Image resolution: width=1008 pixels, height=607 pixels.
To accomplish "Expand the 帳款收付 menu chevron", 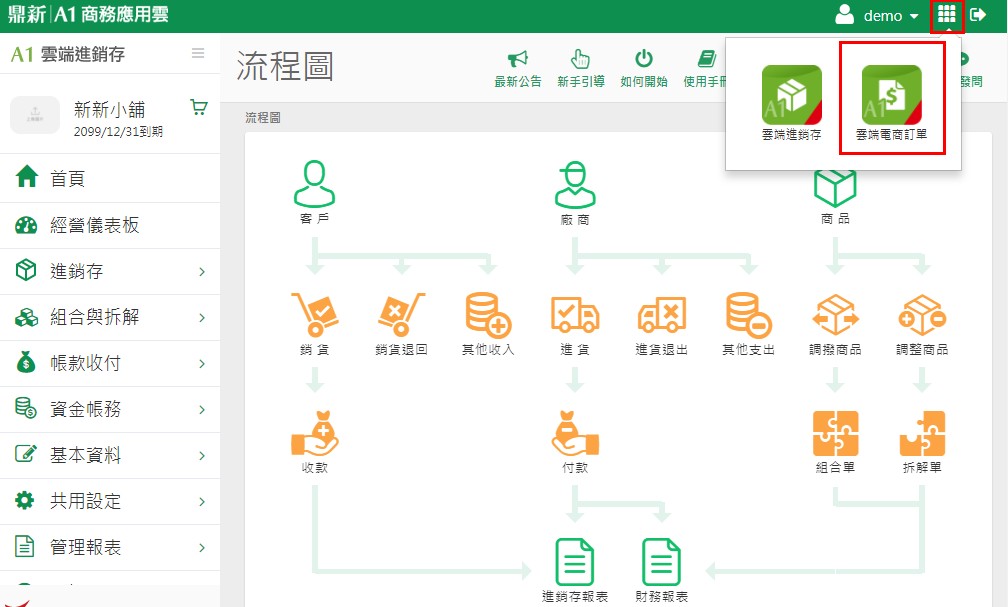I will 202,364.
